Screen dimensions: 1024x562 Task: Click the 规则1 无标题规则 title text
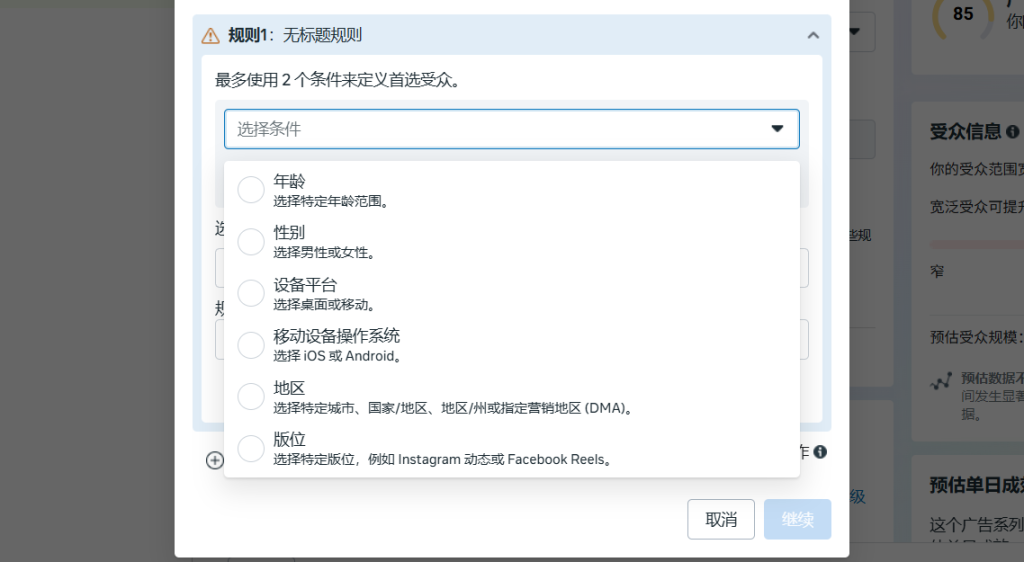coord(295,36)
